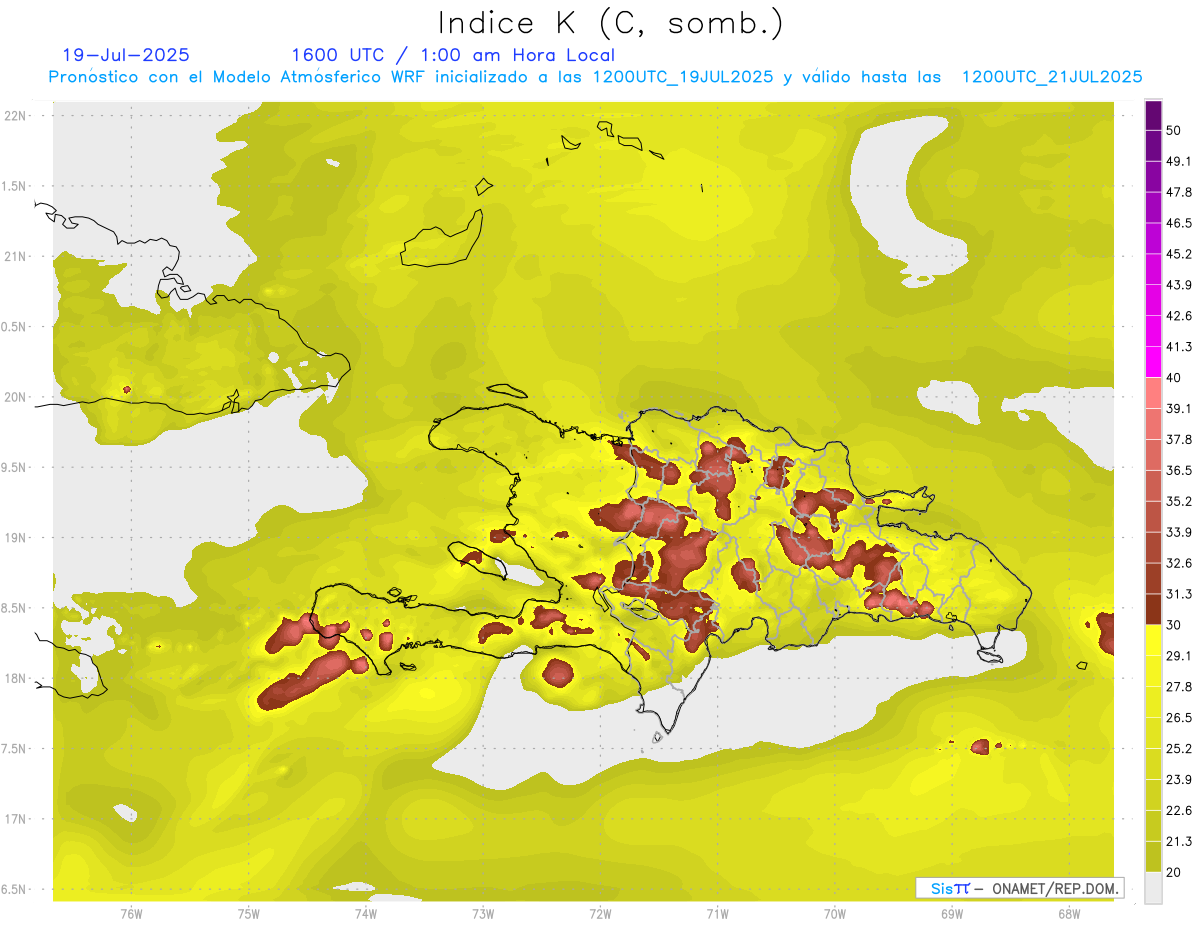This screenshot has width=1200, height=927.
Task: Pick the gray band below 20 on the scale
Action: pos(1153,887)
